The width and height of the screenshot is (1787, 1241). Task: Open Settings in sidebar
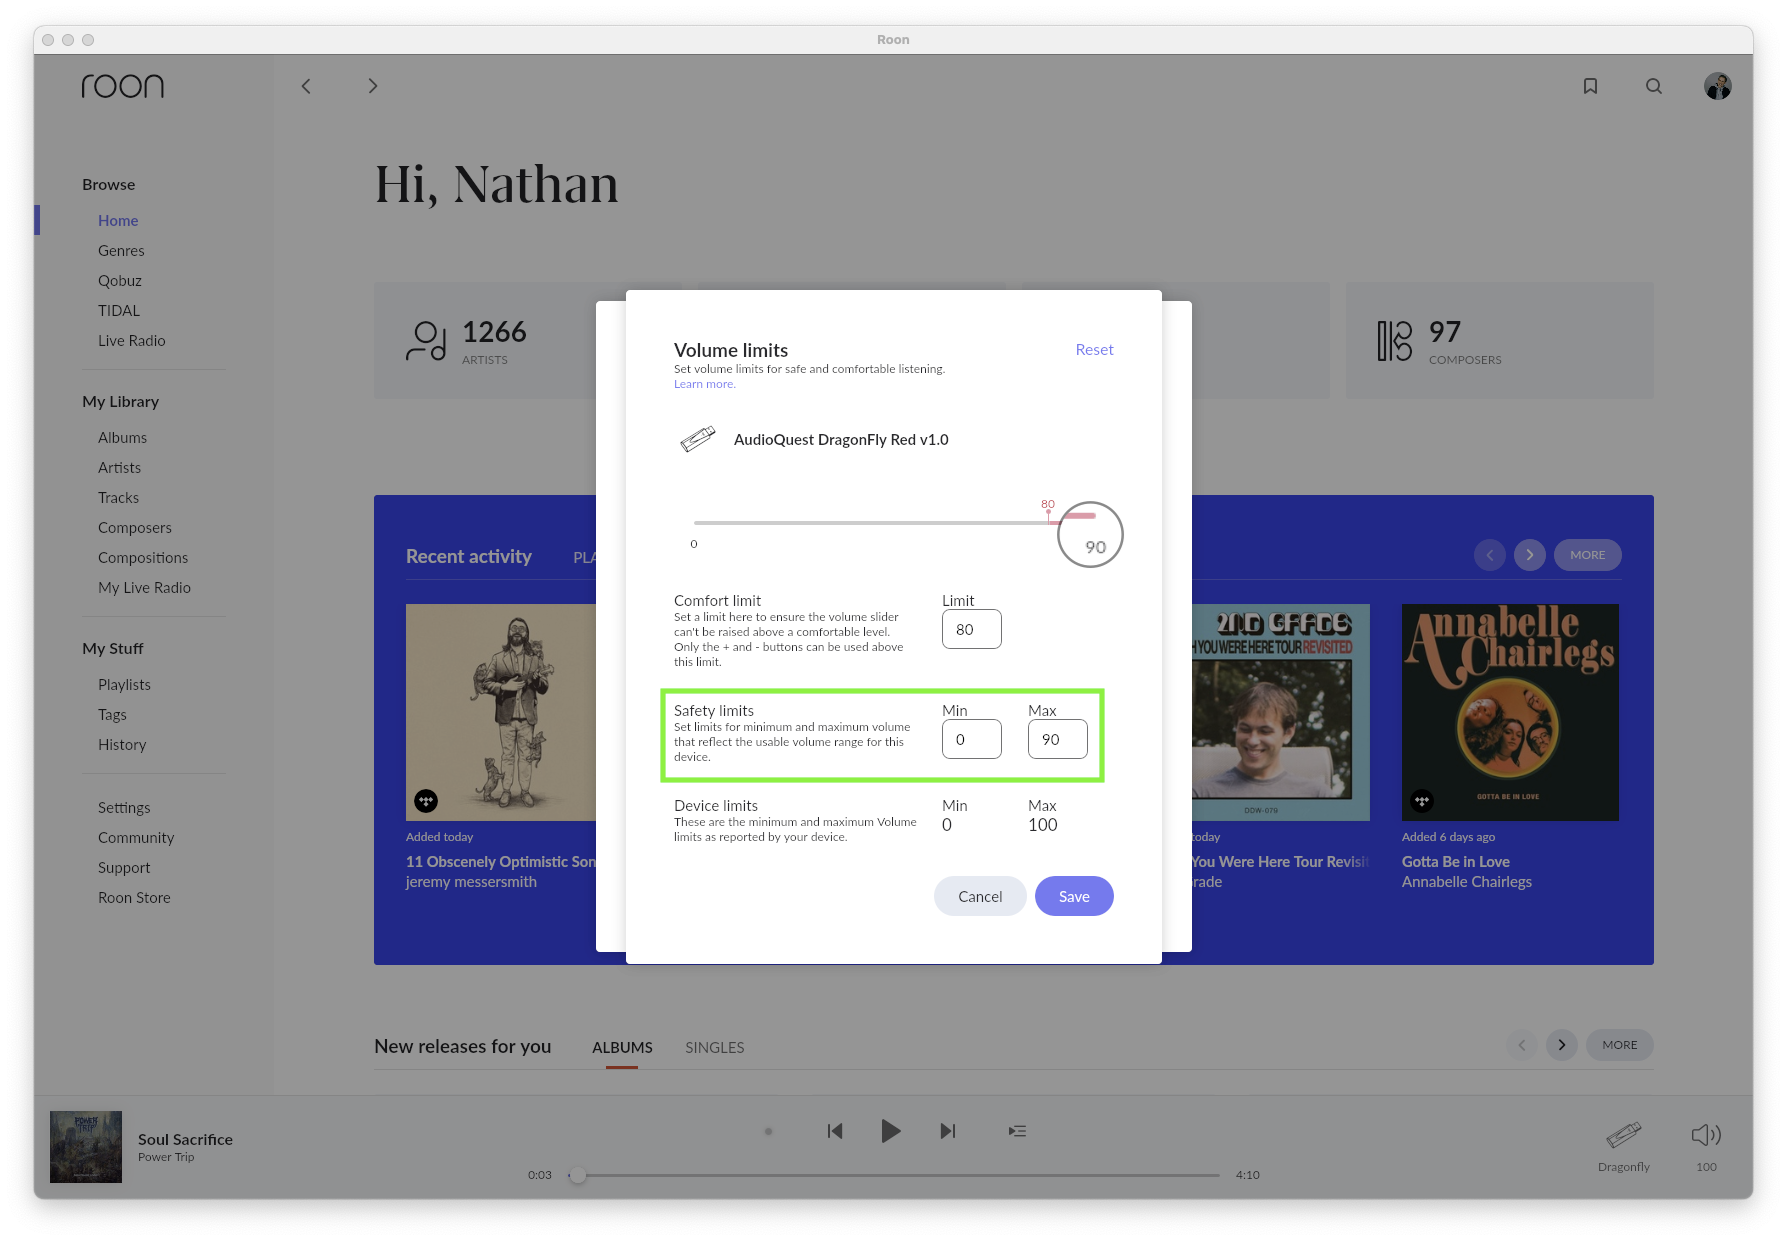pyautogui.click(x=124, y=808)
